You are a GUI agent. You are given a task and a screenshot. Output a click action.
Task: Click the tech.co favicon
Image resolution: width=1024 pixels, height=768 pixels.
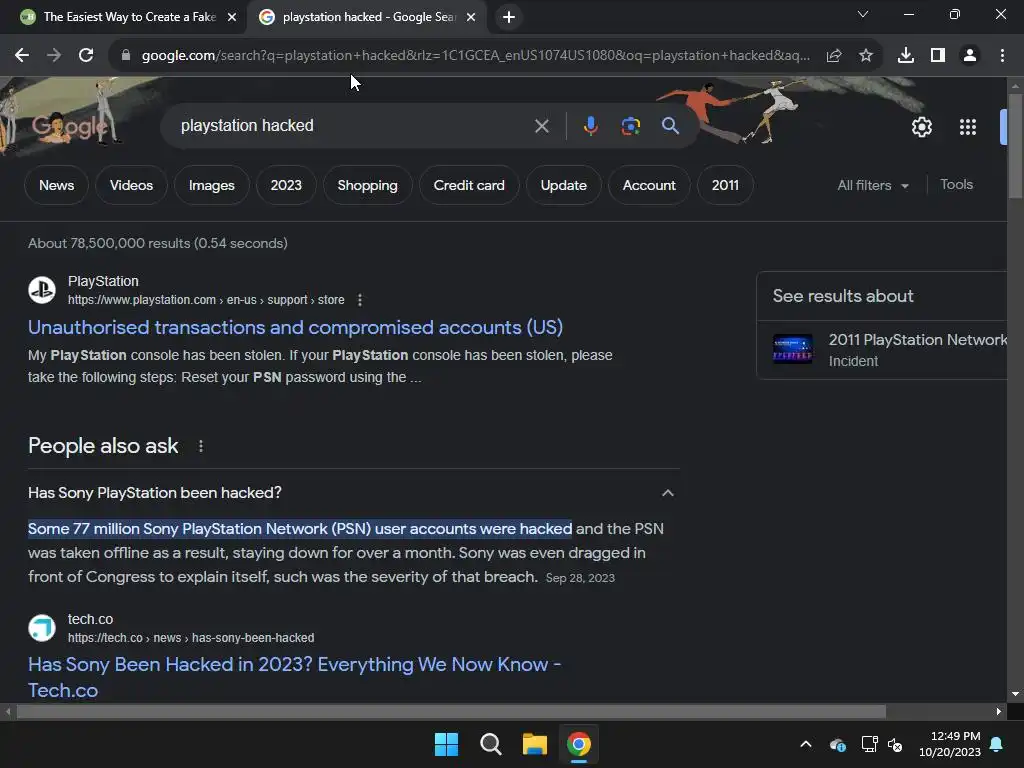click(x=42, y=628)
